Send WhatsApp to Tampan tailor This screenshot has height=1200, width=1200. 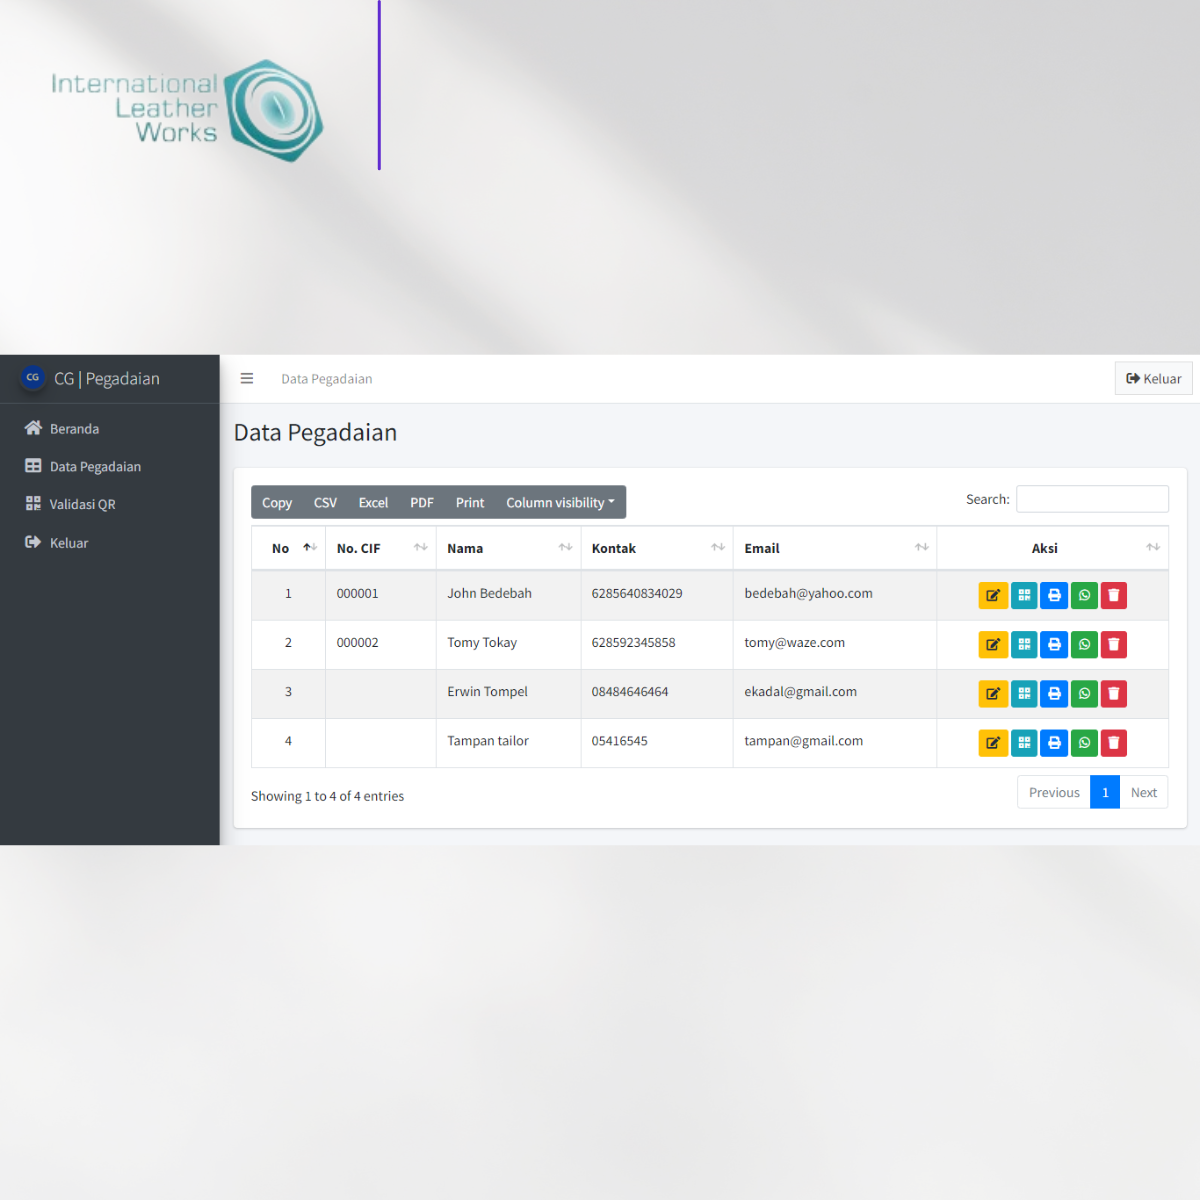(x=1084, y=743)
